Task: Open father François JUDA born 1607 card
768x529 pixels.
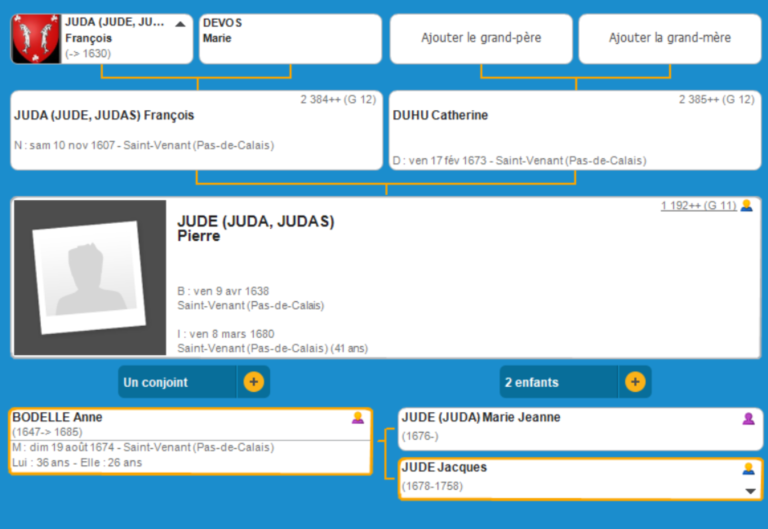Action: [x=196, y=130]
